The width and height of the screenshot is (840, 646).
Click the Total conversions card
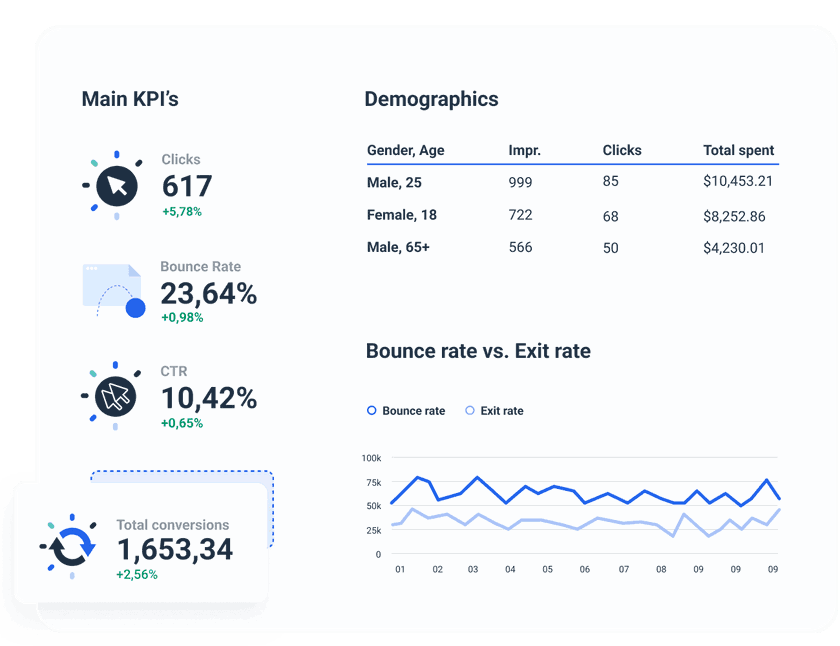coord(145,540)
